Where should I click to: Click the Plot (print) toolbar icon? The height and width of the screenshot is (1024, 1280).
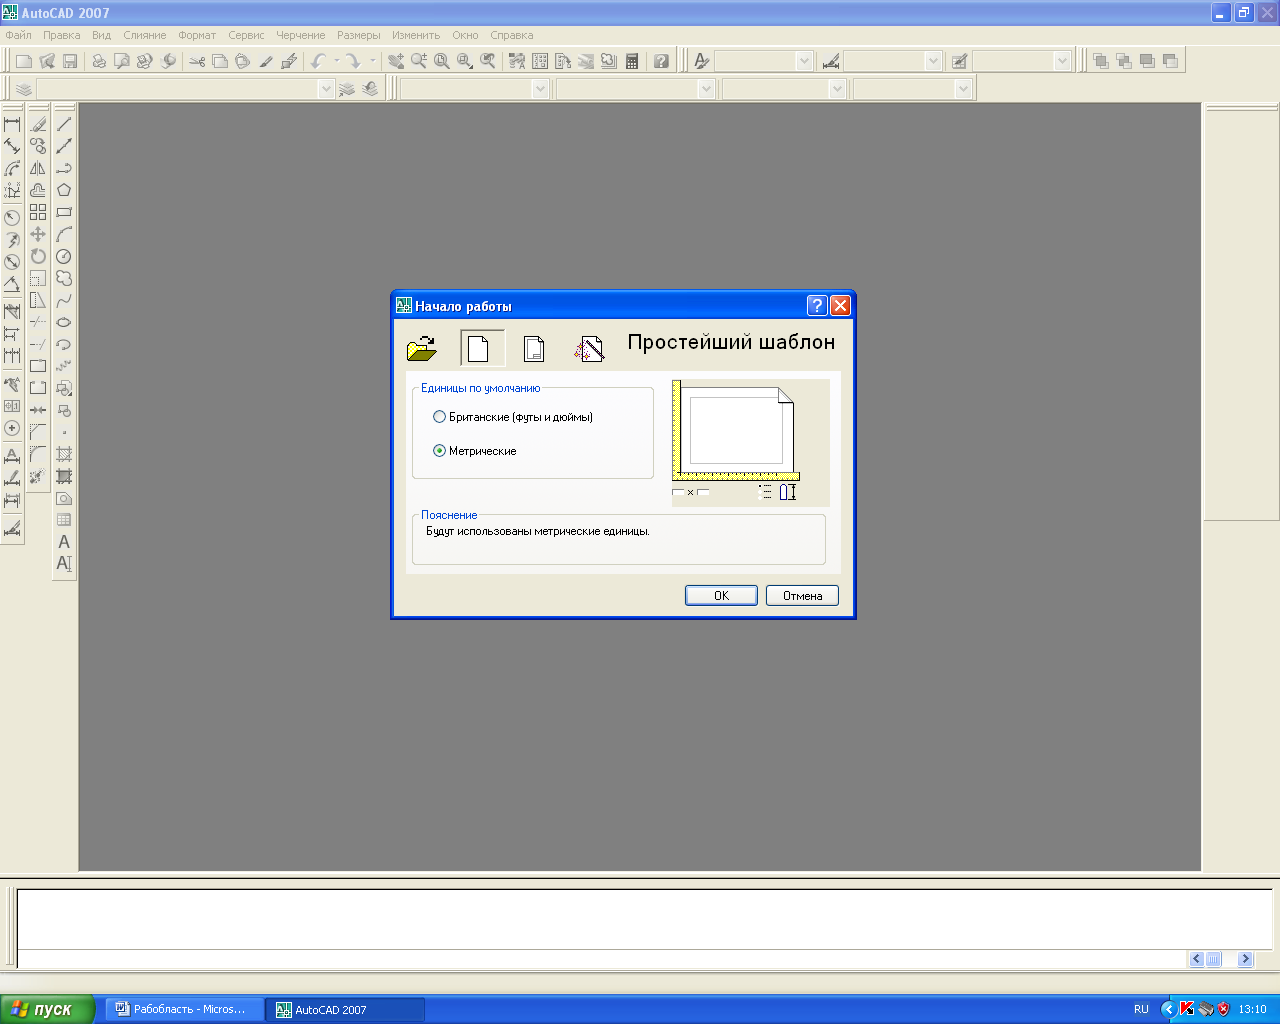point(99,61)
